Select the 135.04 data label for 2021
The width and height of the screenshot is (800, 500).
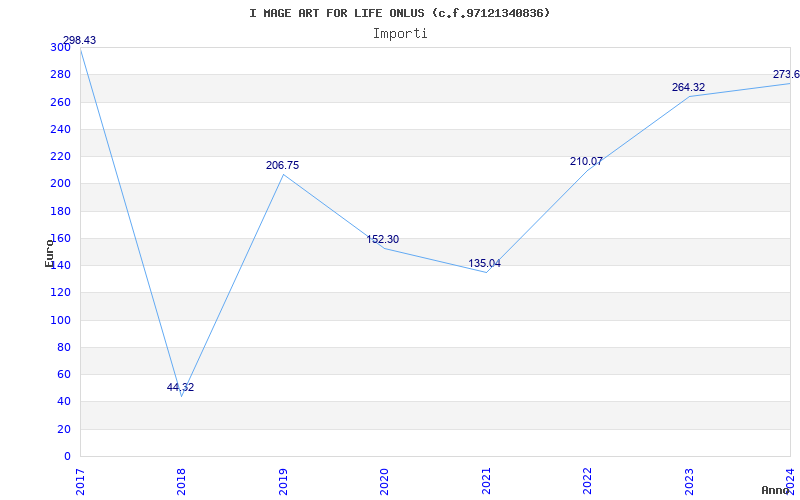point(484,264)
